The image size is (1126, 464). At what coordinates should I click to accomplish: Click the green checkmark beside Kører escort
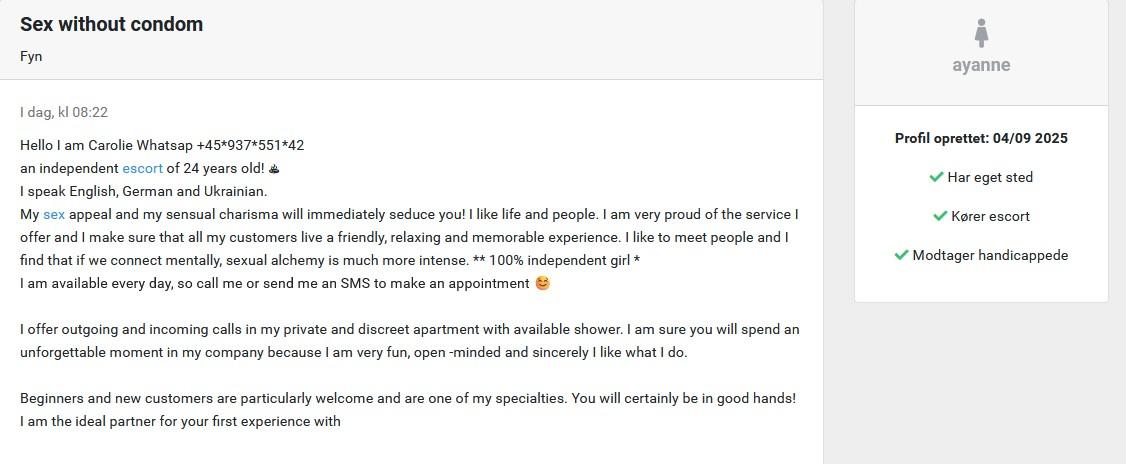tap(940, 216)
